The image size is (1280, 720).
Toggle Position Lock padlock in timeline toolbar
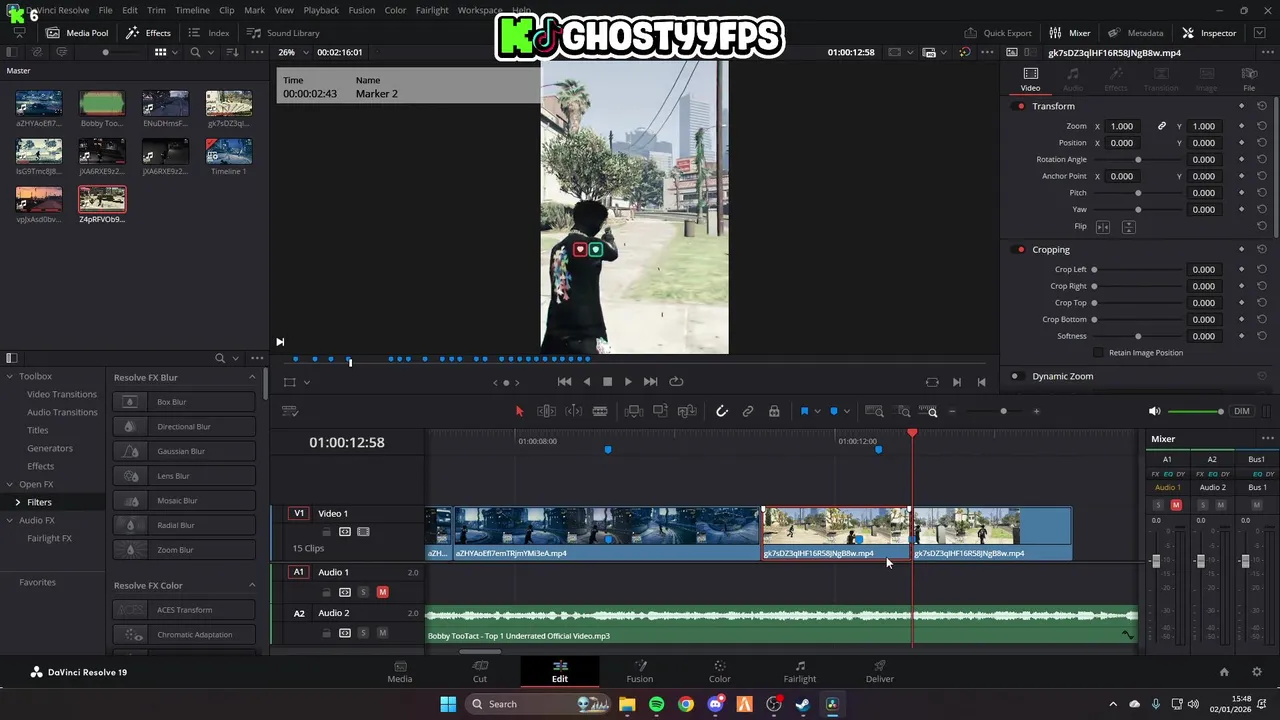tap(774, 411)
